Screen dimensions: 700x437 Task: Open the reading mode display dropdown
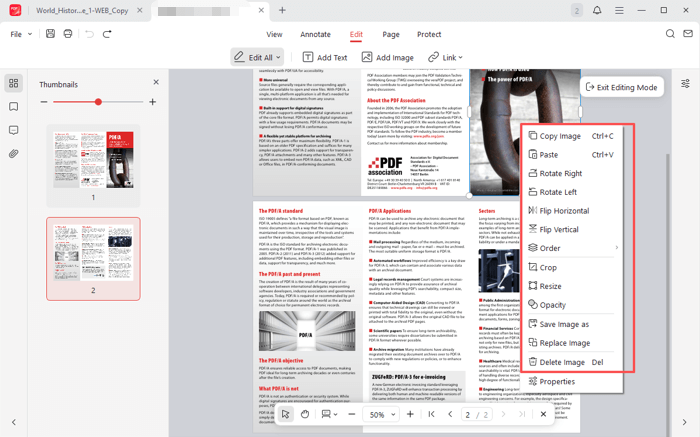(329, 414)
